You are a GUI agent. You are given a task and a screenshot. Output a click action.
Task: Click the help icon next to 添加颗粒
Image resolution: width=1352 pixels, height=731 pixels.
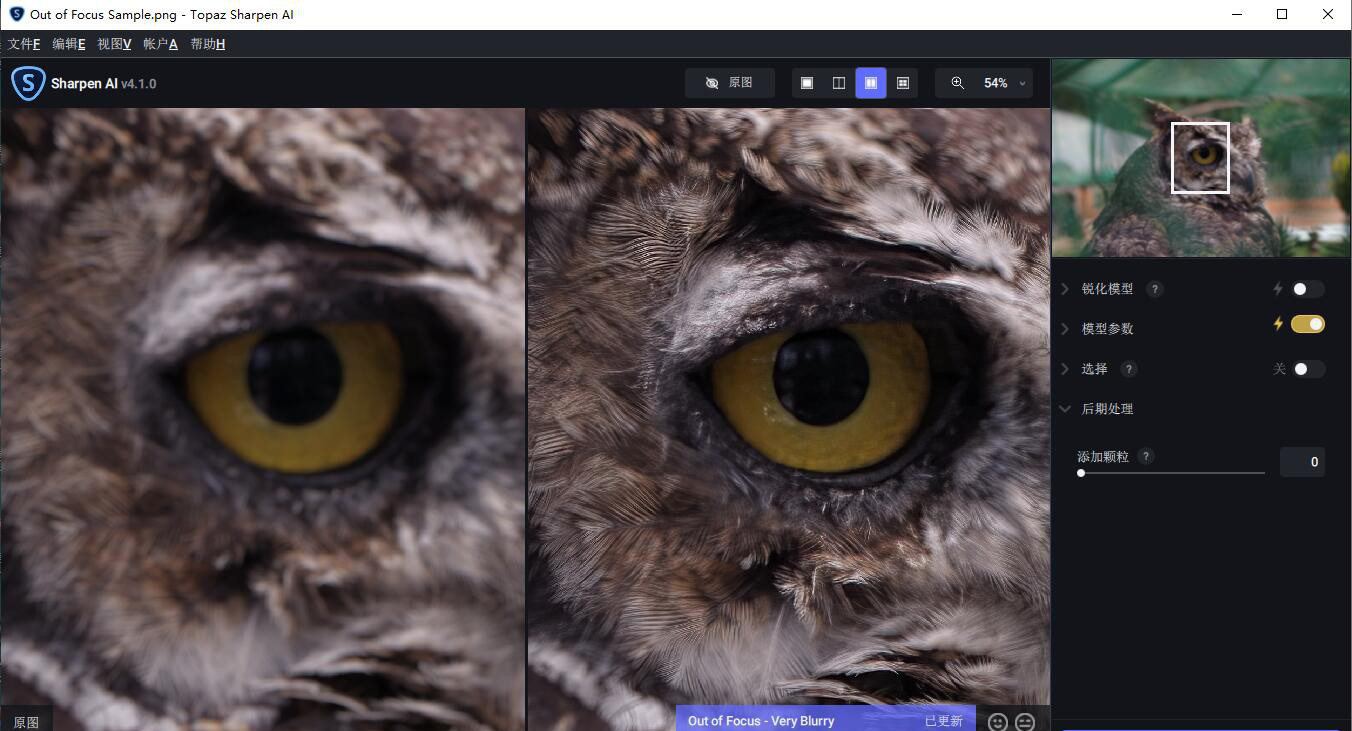[1146, 456]
